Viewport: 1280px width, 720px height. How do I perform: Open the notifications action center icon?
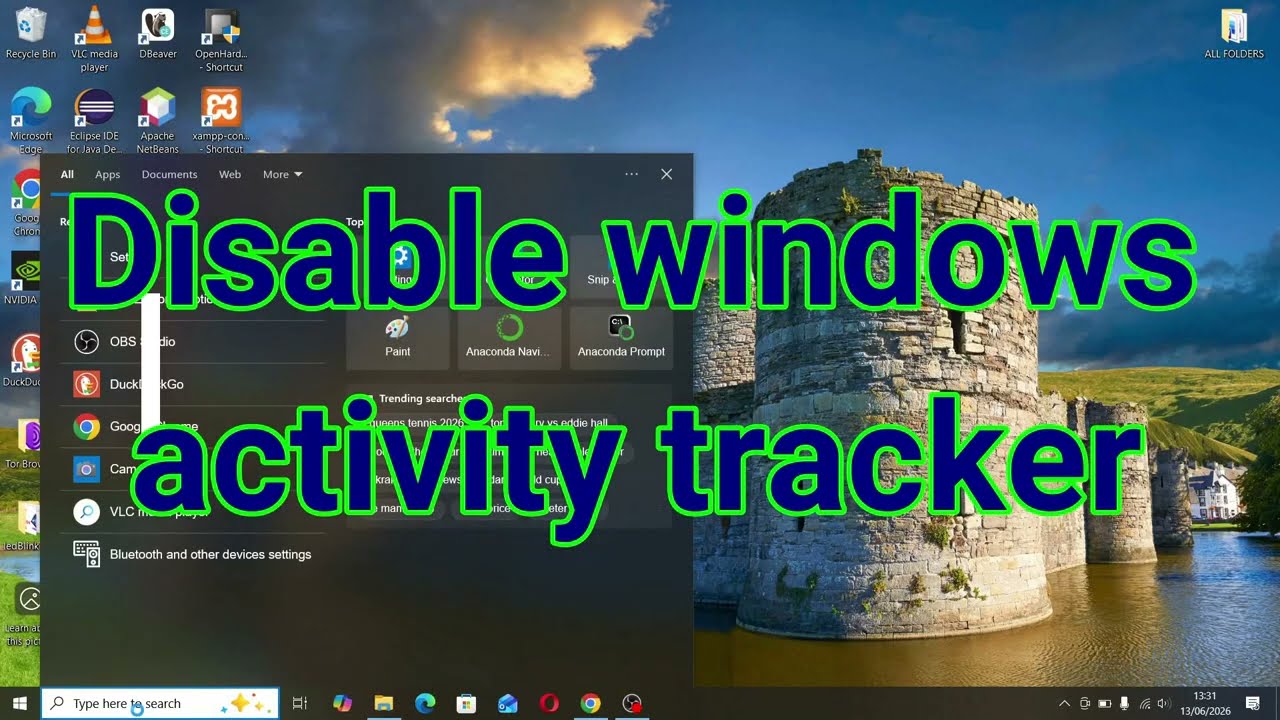[x=1253, y=703]
